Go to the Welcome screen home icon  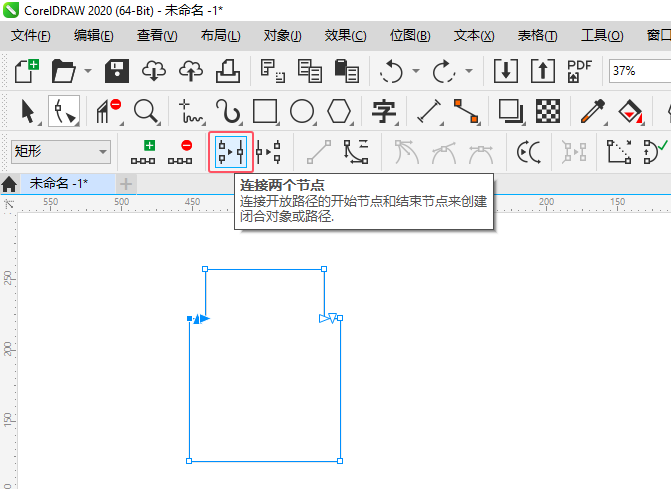[9, 184]
